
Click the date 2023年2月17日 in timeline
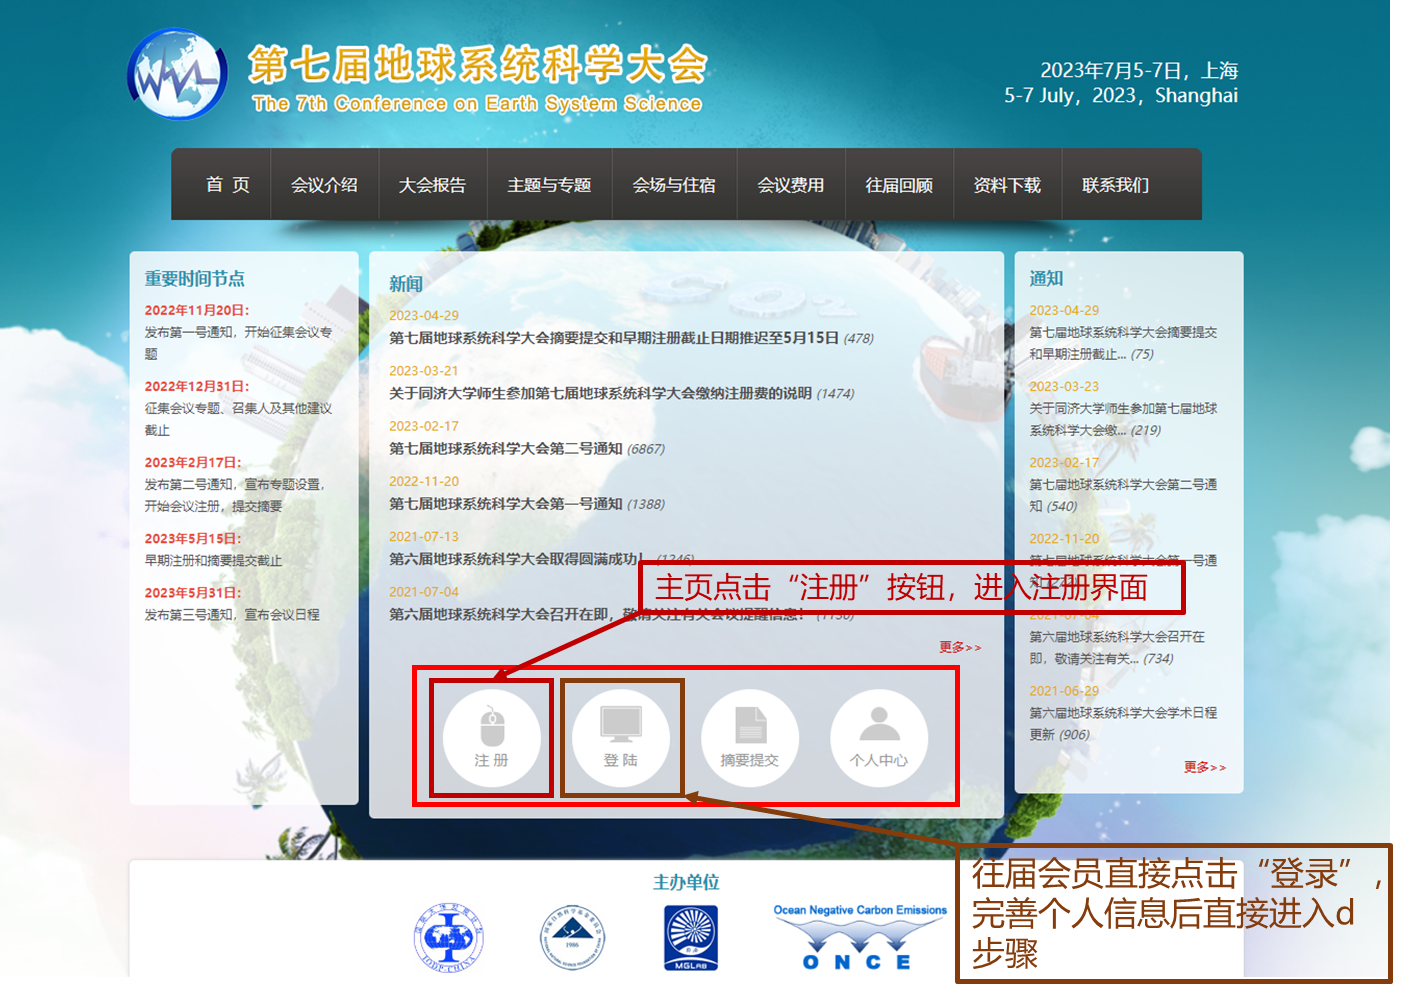[x=193, y=462]
